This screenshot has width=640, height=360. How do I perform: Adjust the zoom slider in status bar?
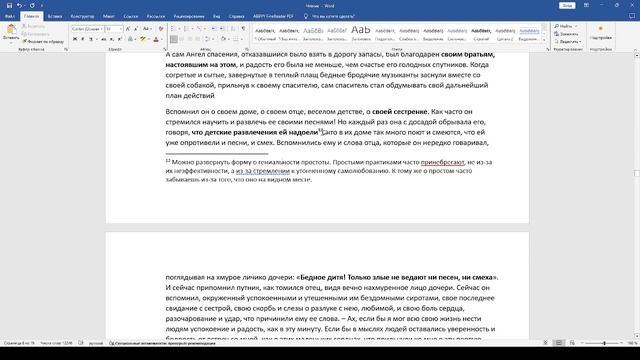(x=604, y=343)
